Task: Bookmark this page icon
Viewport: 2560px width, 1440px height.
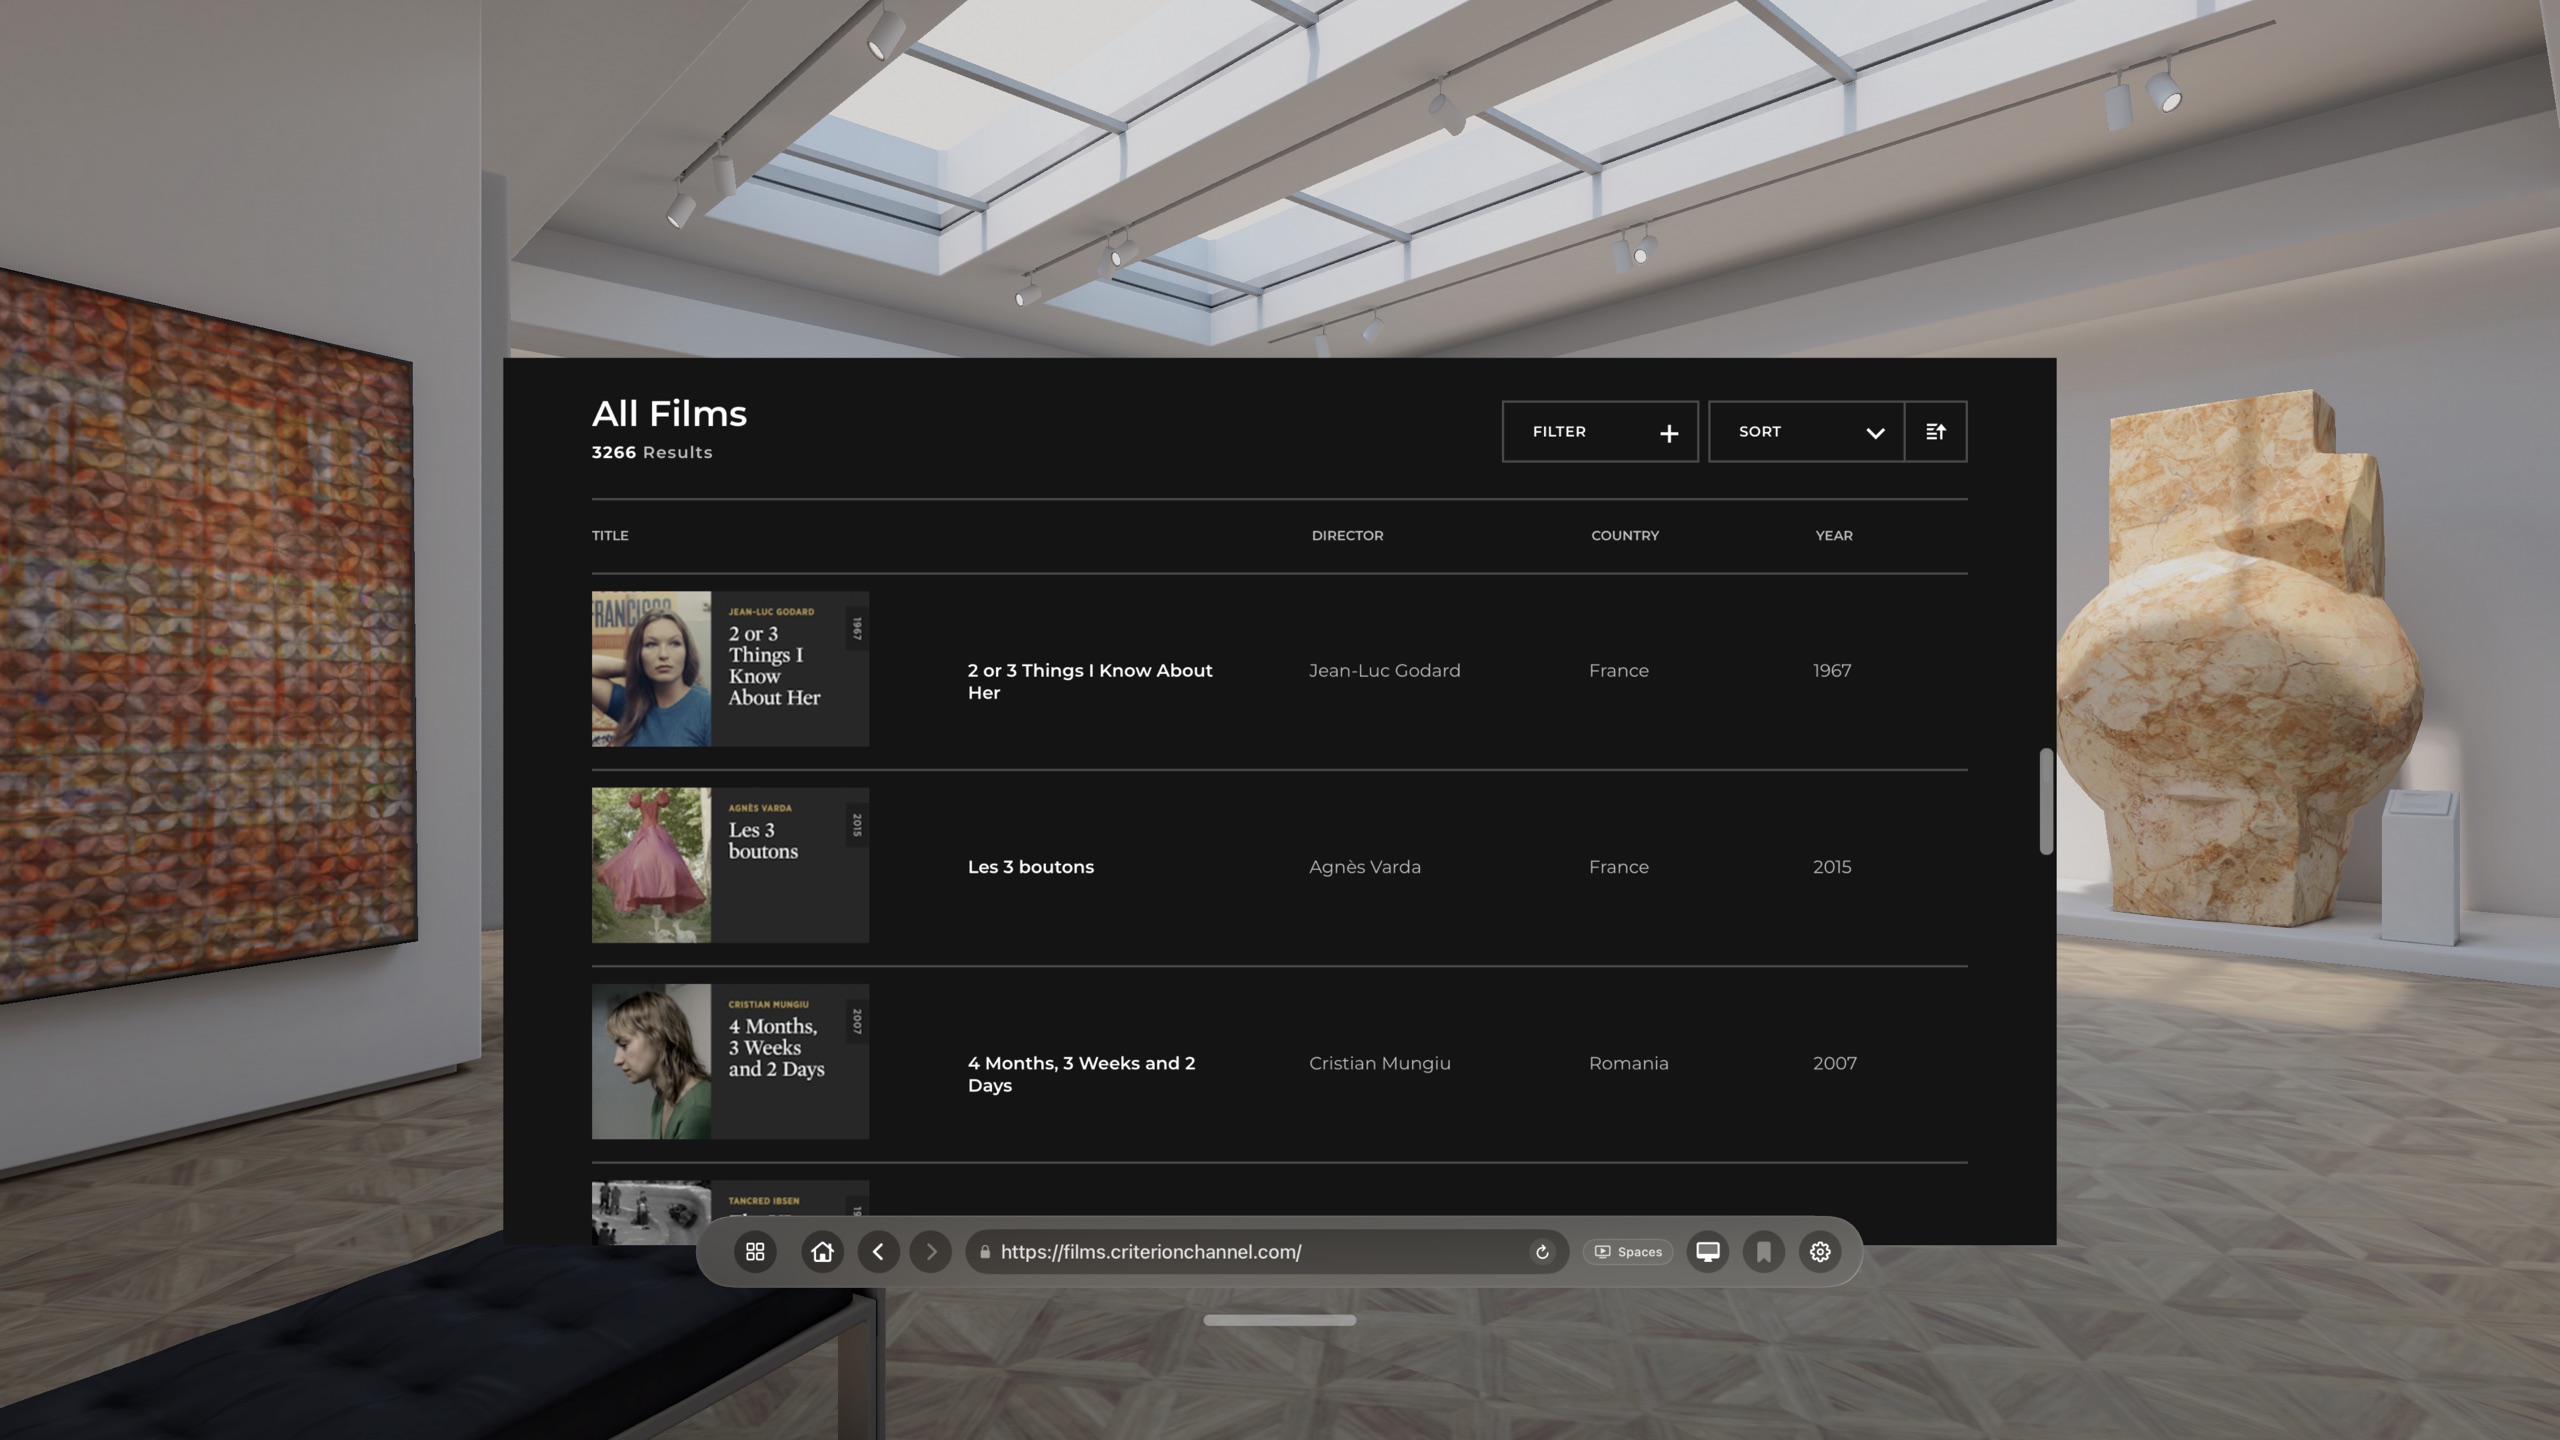Action: [1764, 1251]
